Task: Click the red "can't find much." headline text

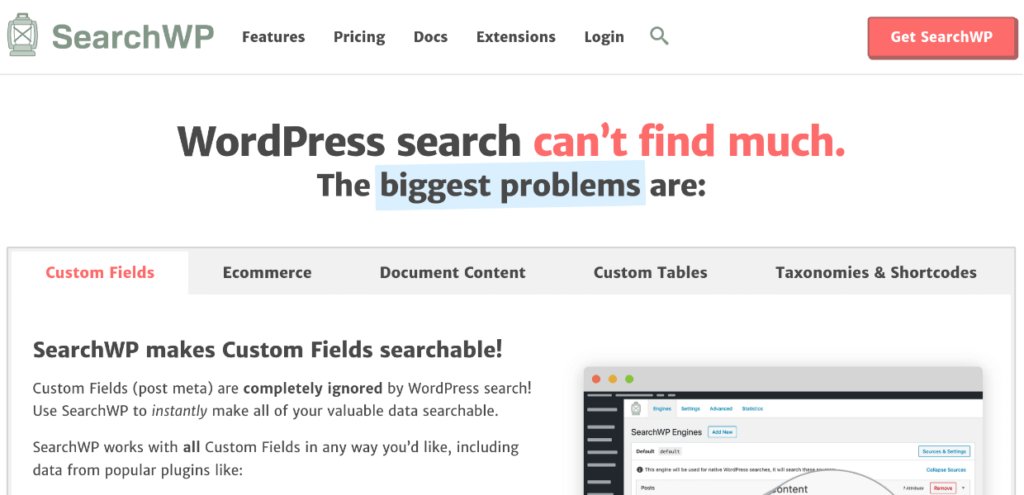Action: tap(689, 140)
